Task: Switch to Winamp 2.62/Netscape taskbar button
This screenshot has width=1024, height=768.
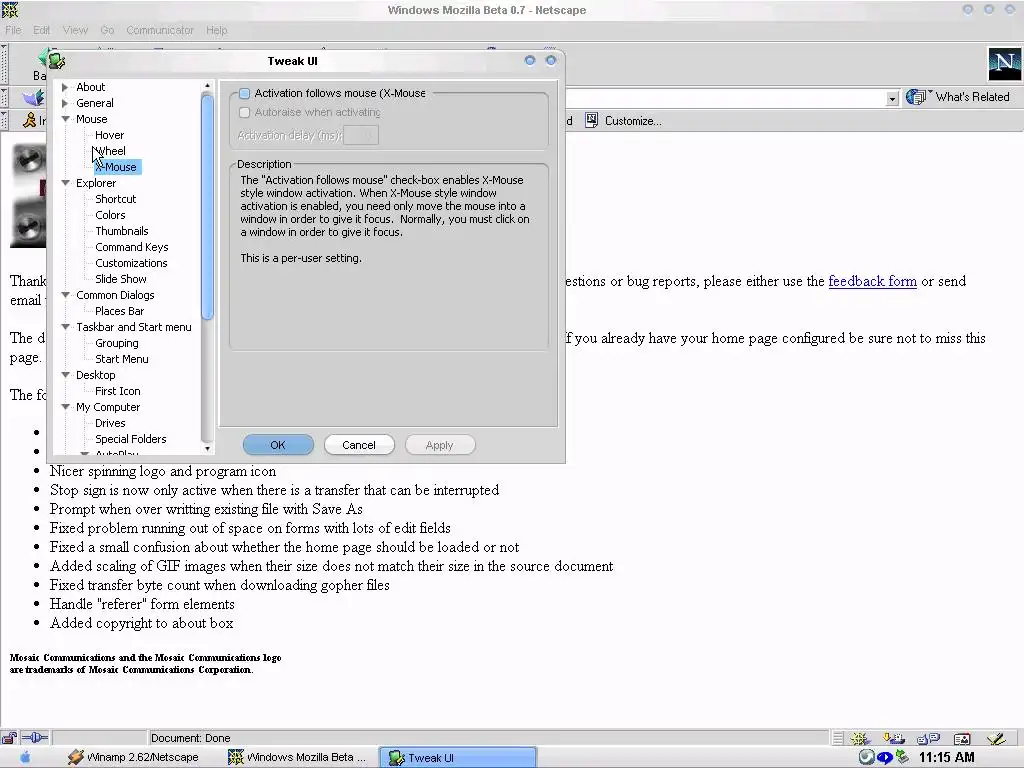Action: click(x=133, y=757)
